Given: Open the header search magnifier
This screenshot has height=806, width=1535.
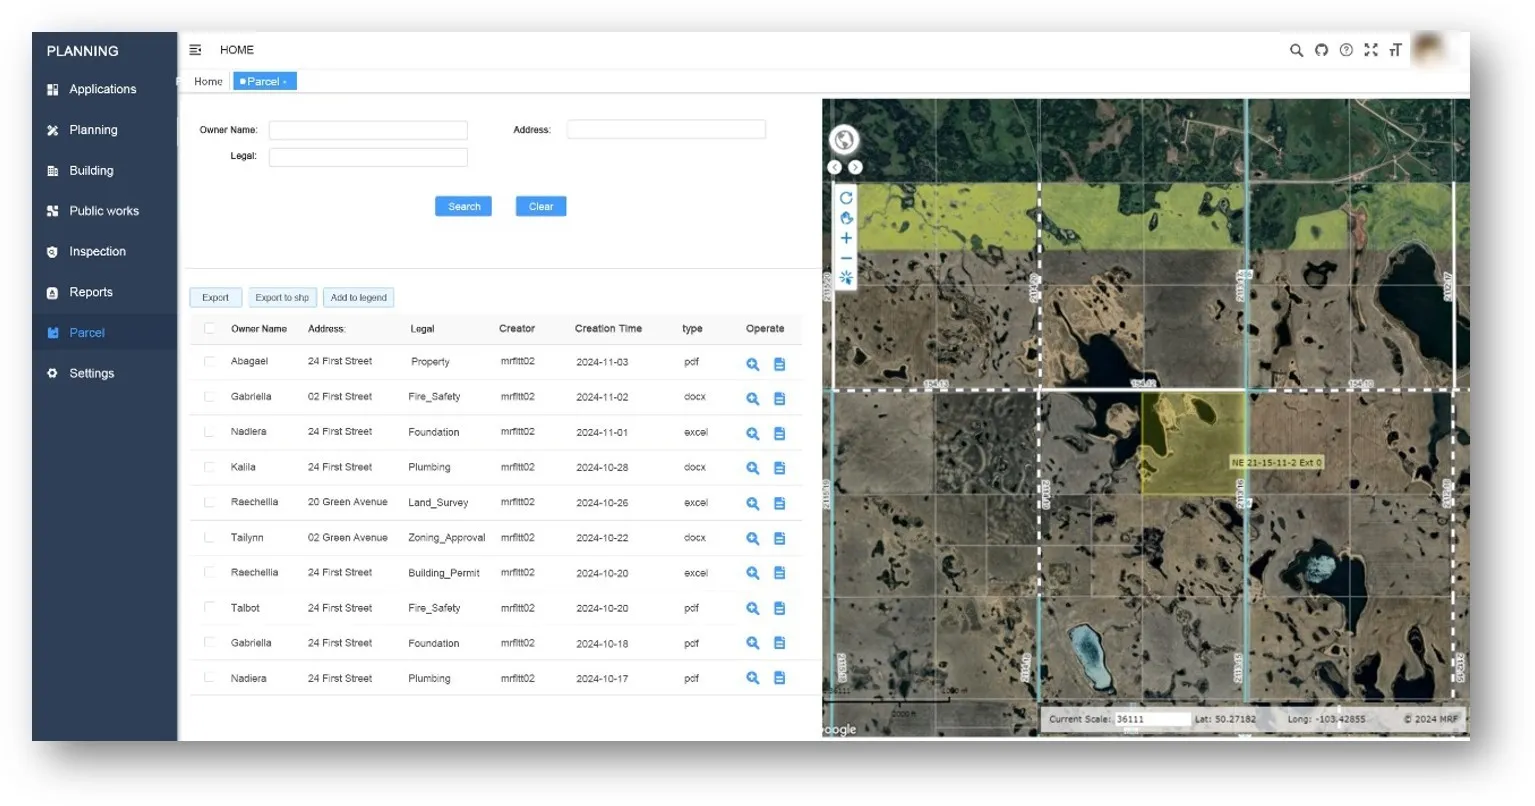Looking at the screenshot, I should (x=1296, y=50).
